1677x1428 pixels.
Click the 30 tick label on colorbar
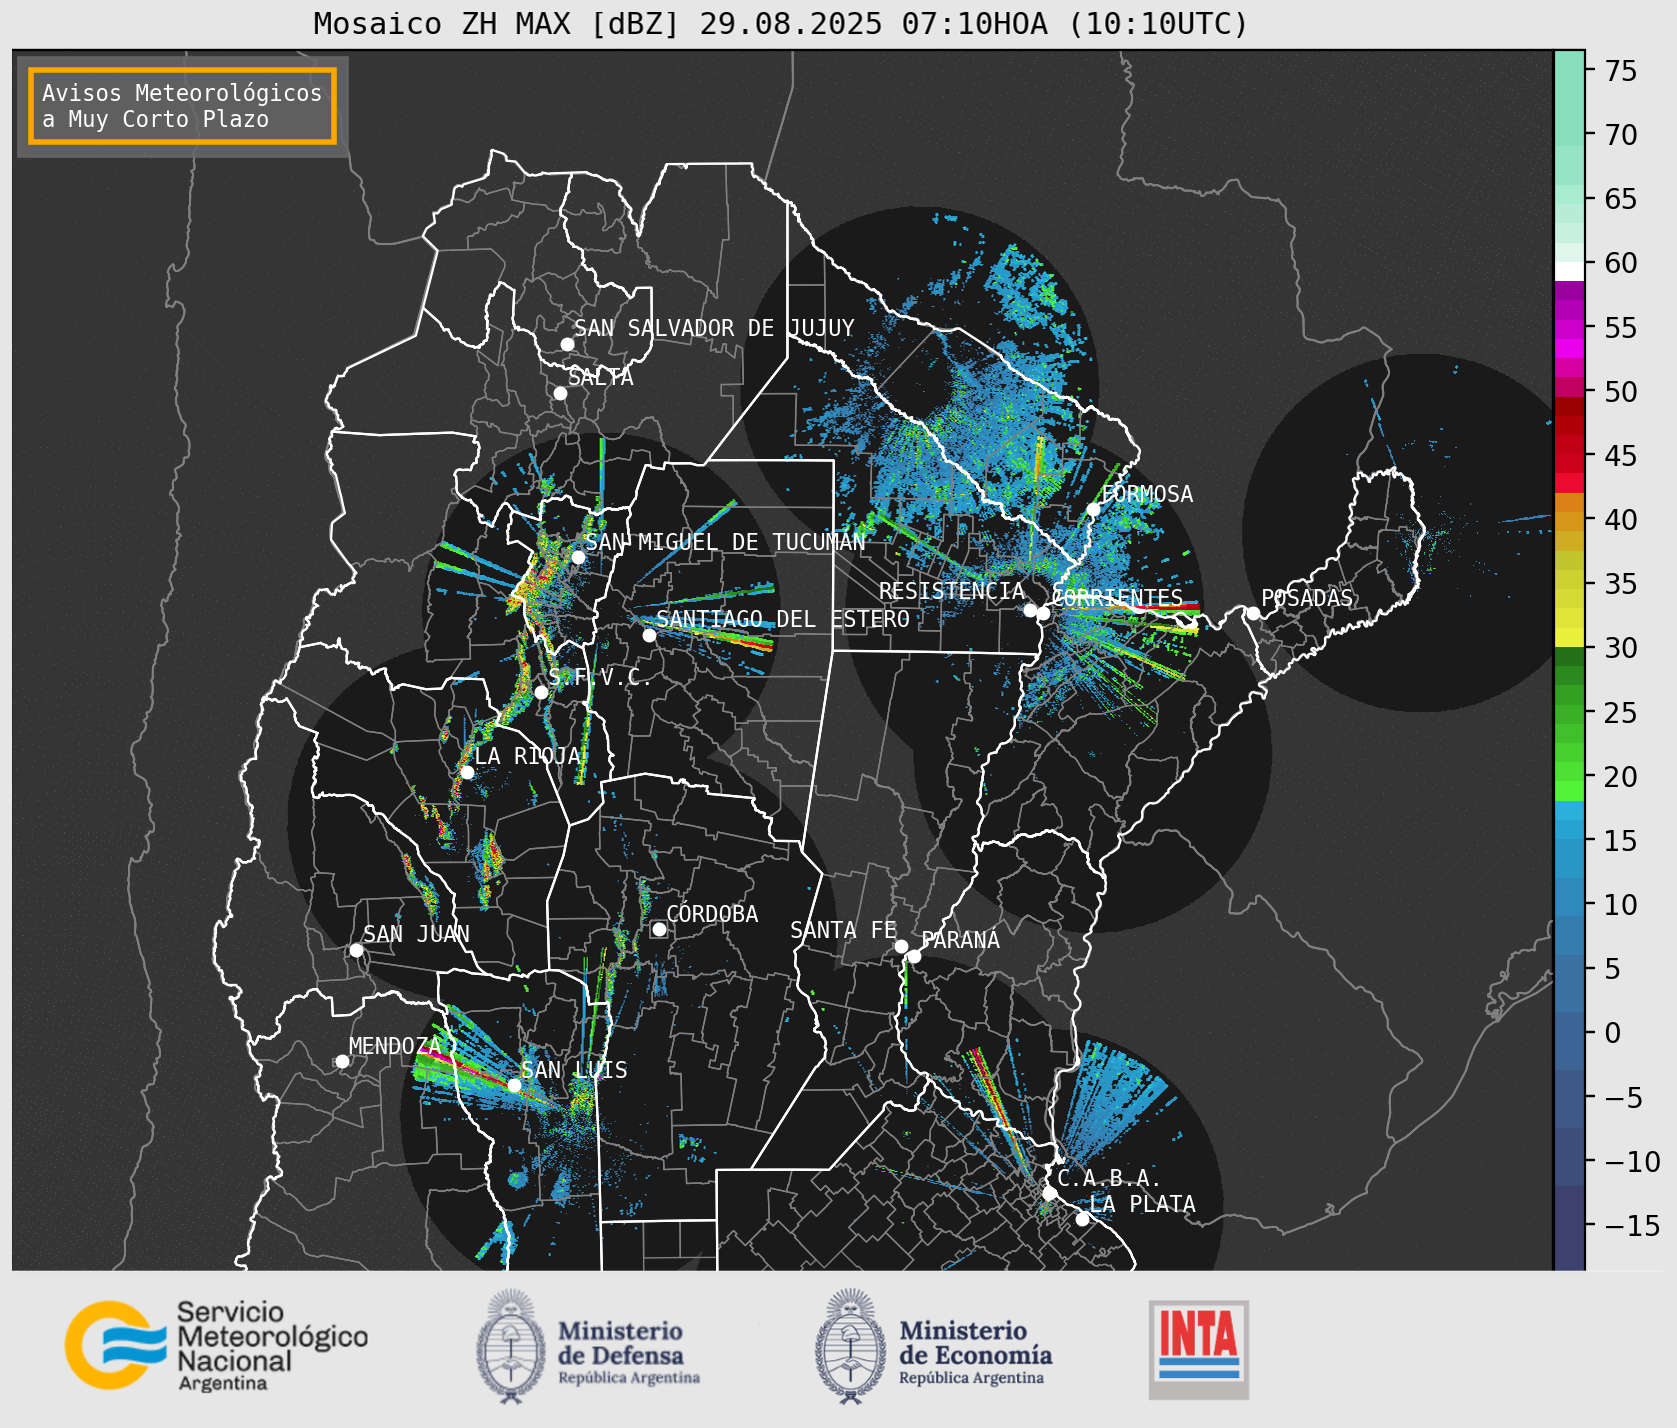tap(1621, 648)
